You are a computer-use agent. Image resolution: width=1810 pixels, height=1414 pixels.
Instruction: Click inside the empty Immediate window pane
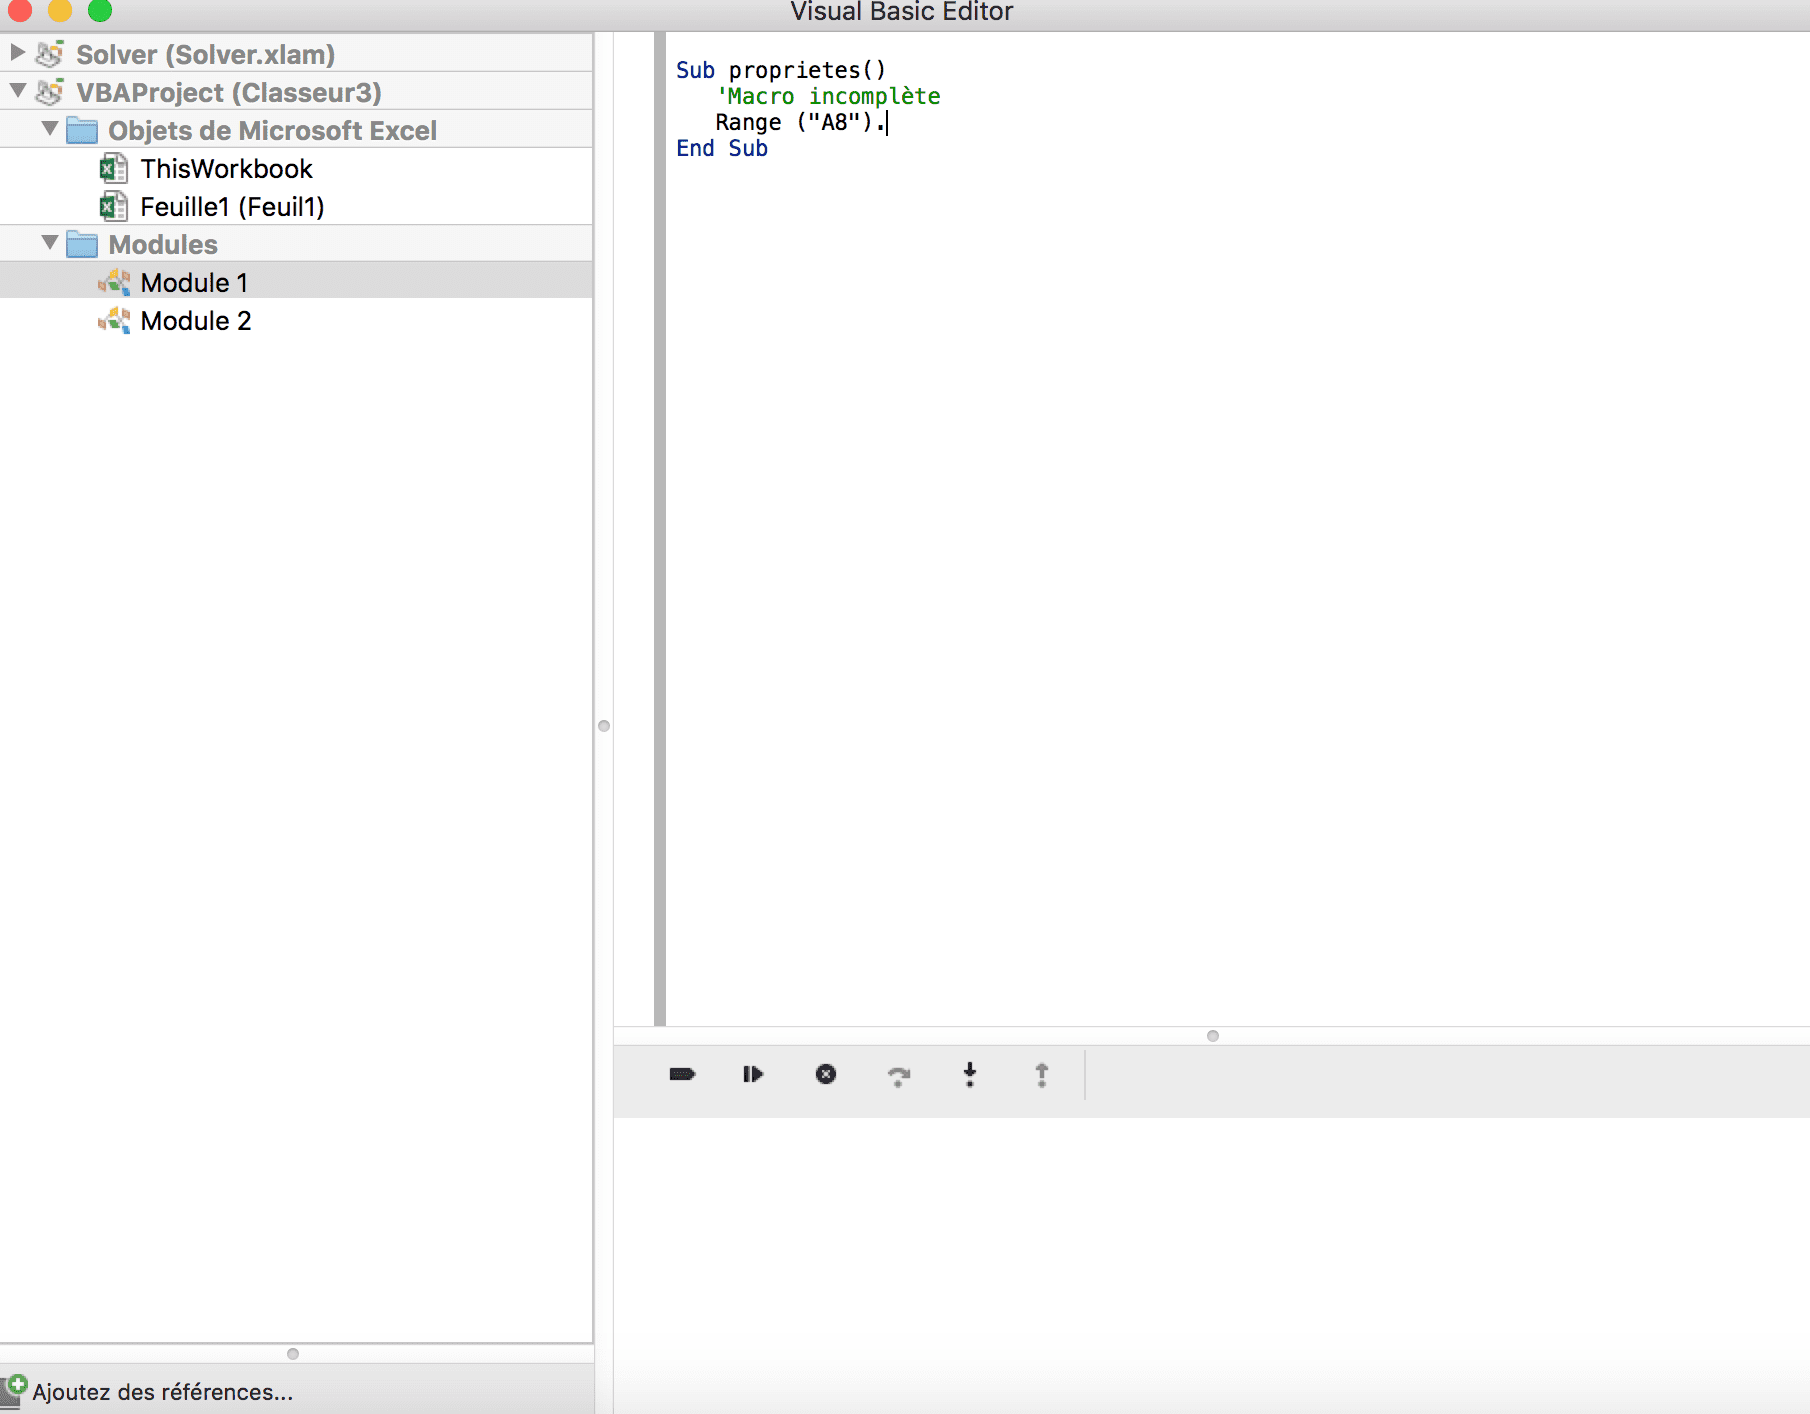tap(1210, 1260)
